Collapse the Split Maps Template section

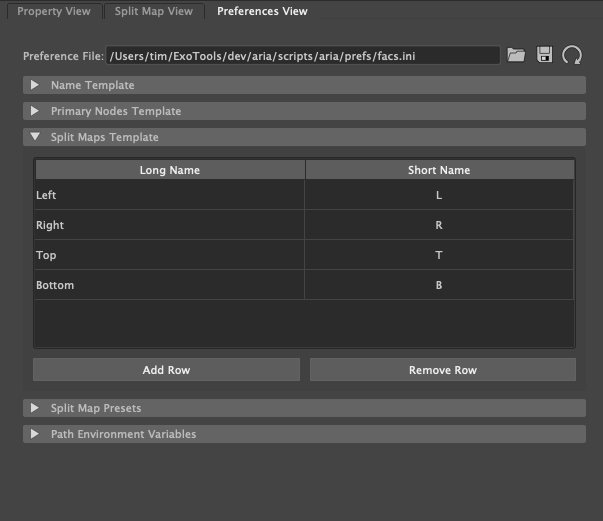click(x=304, y=137)
